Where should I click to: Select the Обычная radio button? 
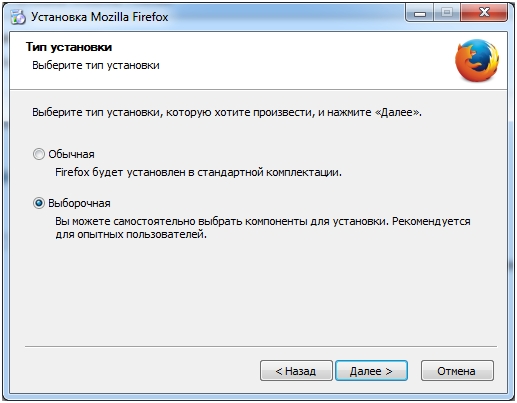point(39,154)
